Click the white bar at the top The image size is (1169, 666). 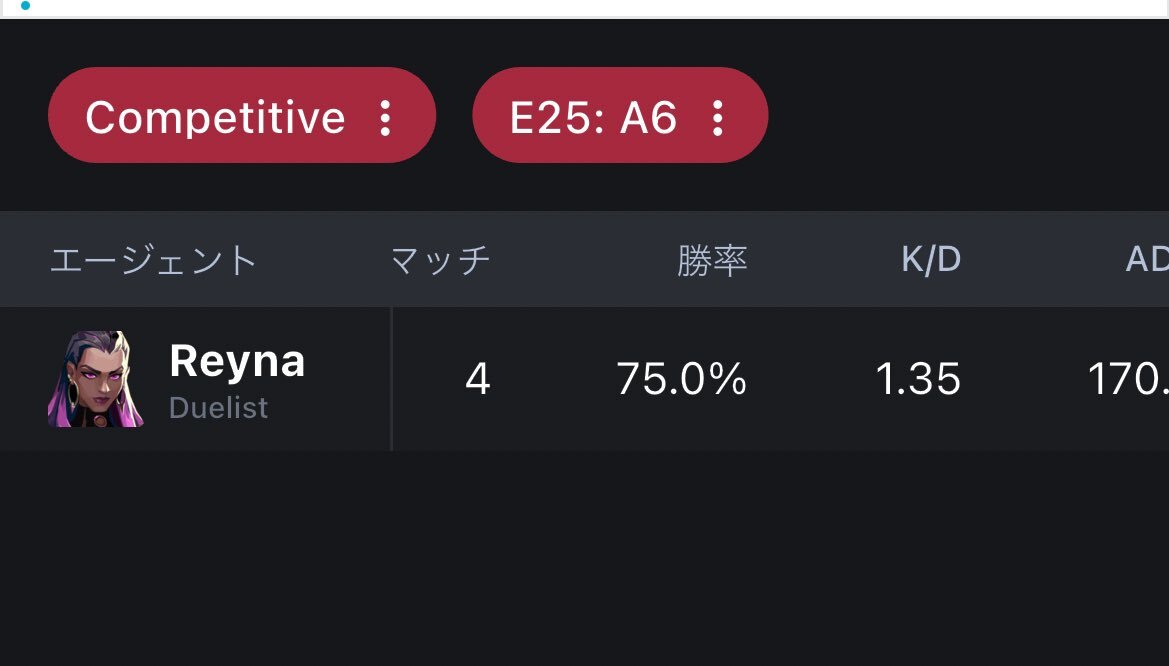(600, 8)
